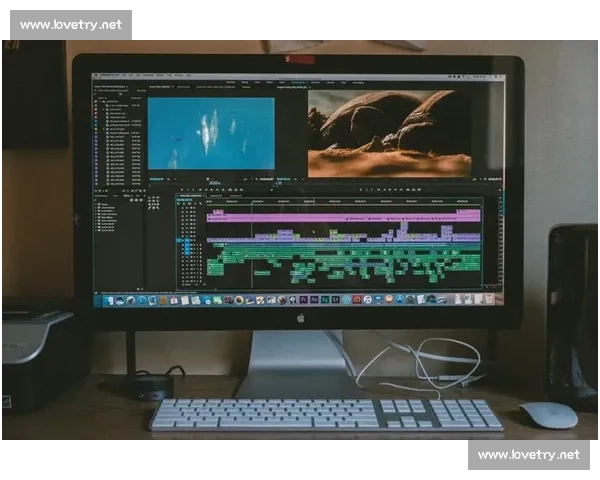The height and width of the screenshot is (480, 600).
Task: Switch to the highlighted Editing workspace tab
Action: (x=296, y=83)
